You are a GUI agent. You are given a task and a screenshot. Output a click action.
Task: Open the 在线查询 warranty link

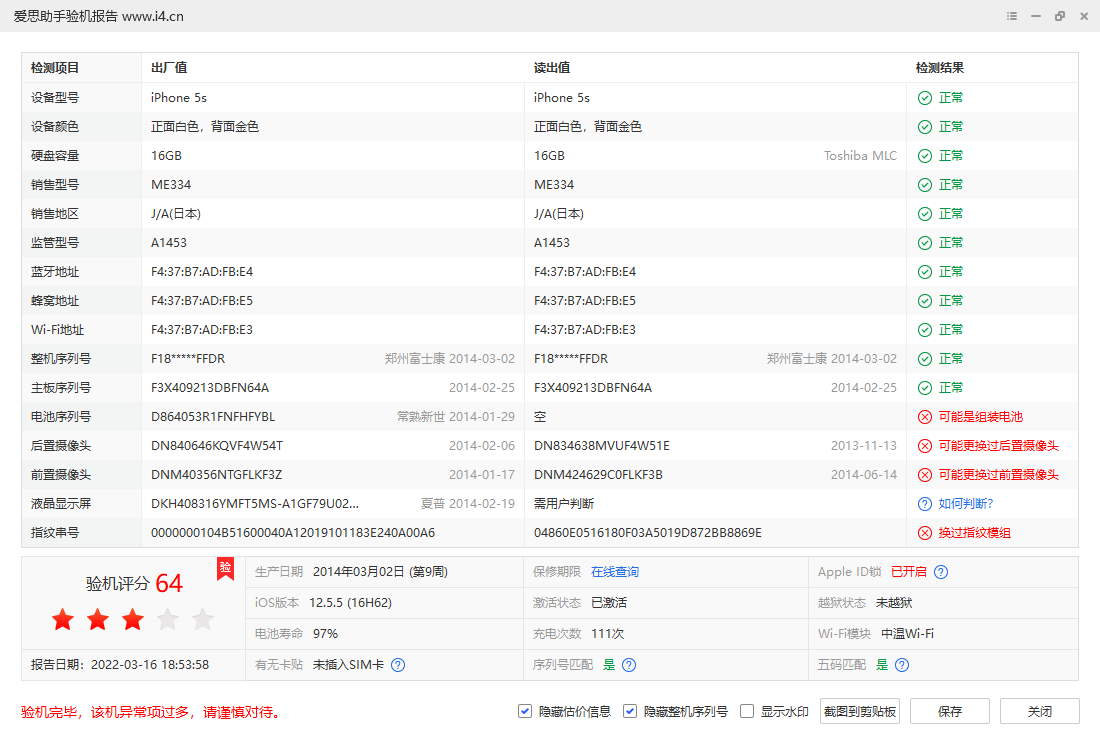(x=615, y=572)
